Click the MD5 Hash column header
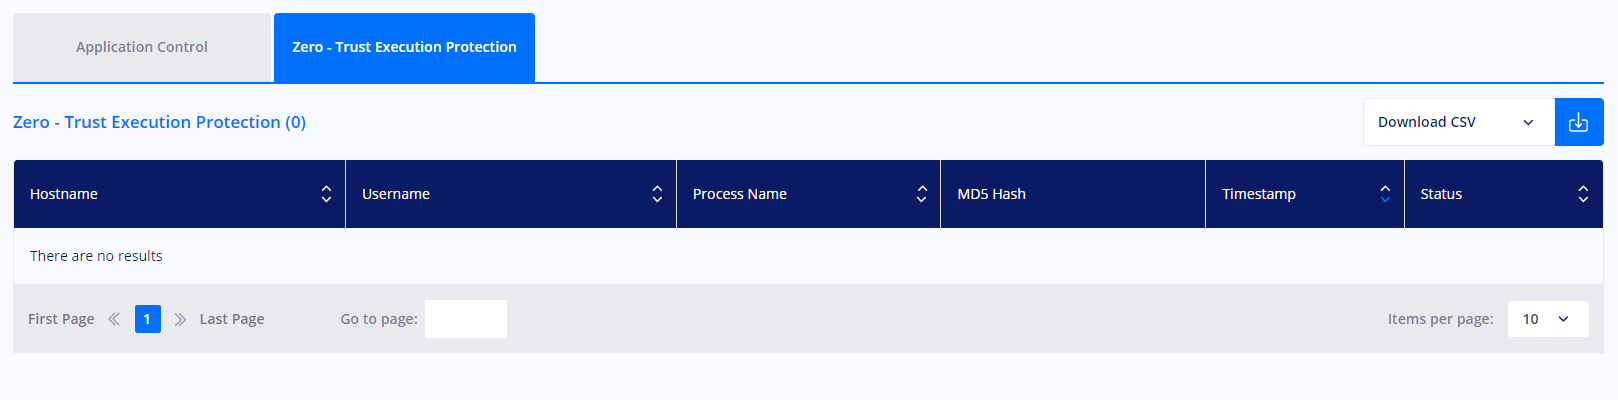This screenshot has width=1618, height=400. 1073,194
